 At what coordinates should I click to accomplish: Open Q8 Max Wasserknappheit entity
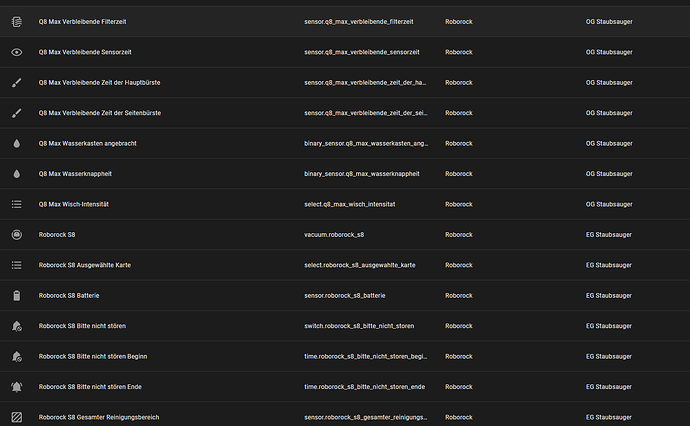tap(75, 174)
